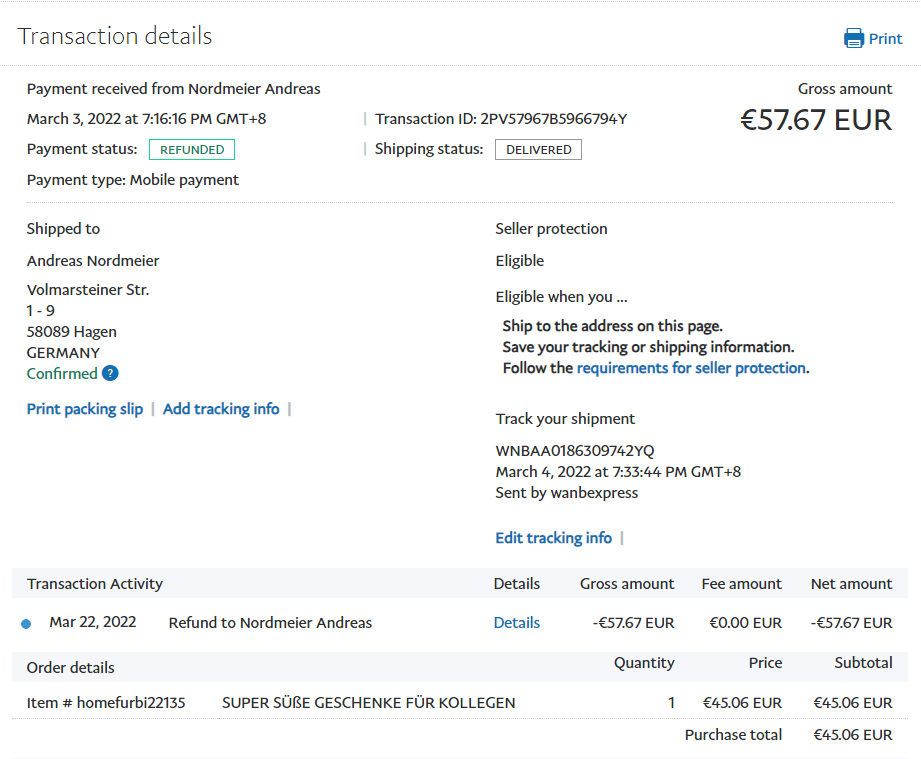Click the printer icon at top right

(854, 39)
